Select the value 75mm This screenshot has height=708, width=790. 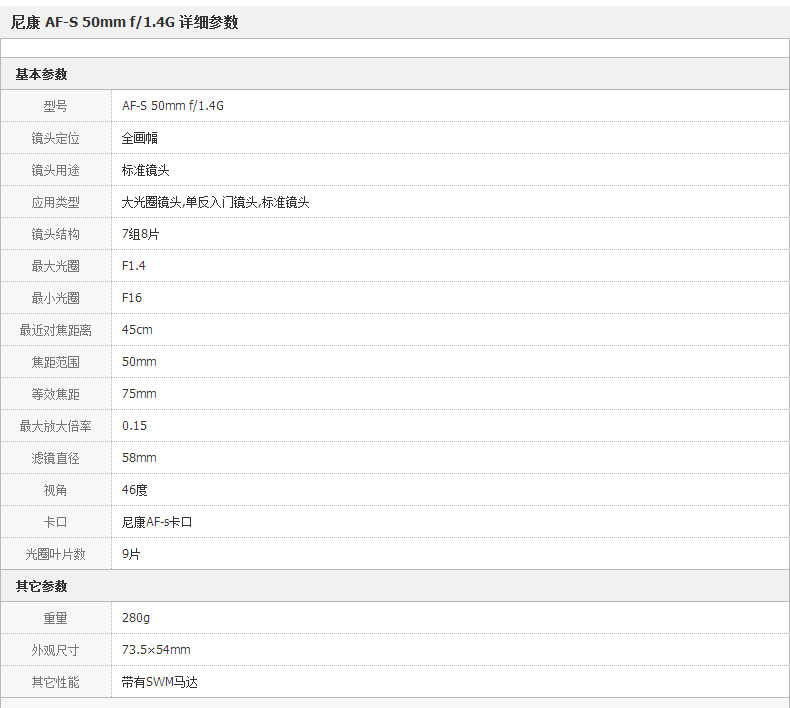[139, 394]
